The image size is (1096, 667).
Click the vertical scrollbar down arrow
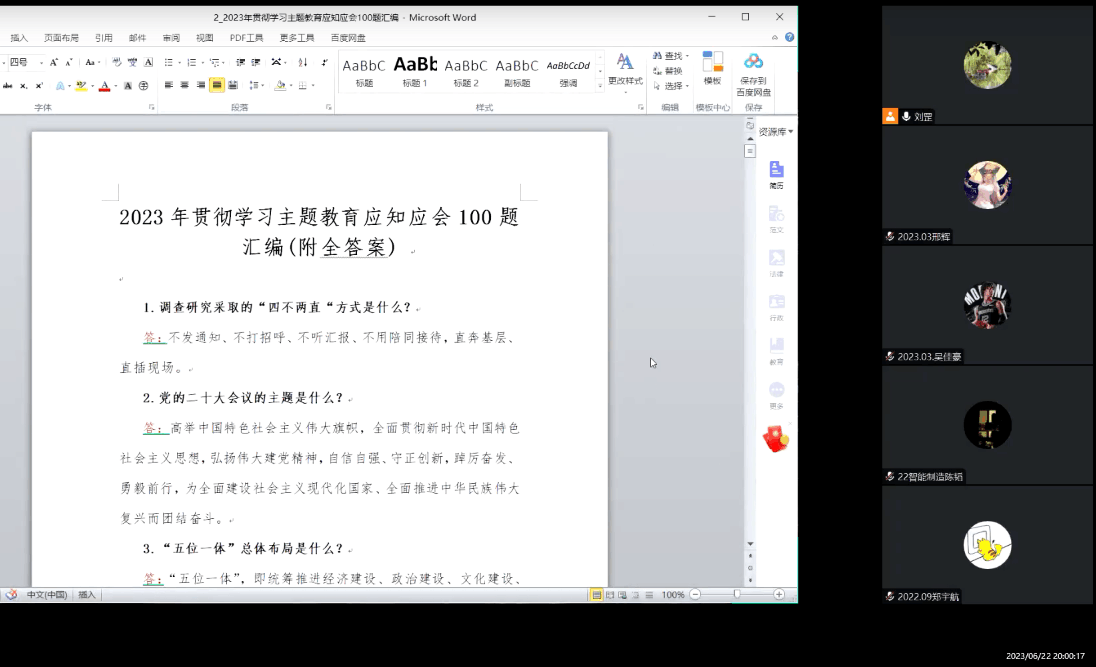pos(750,544)
